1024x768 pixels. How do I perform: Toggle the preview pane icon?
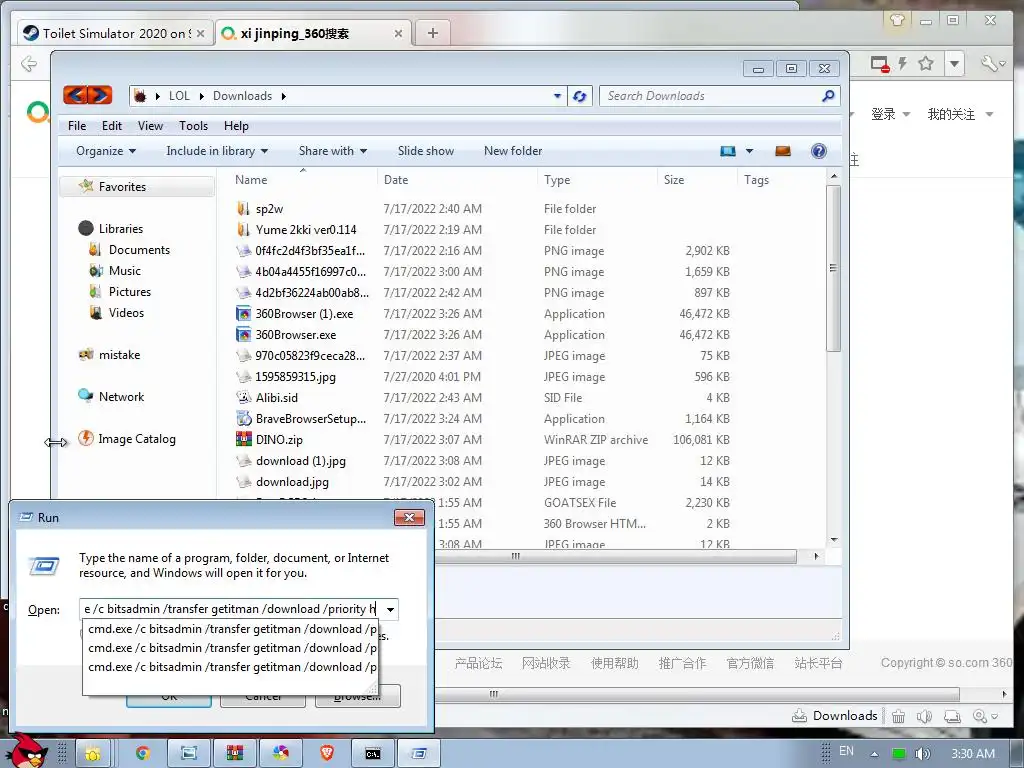point(782,151)
